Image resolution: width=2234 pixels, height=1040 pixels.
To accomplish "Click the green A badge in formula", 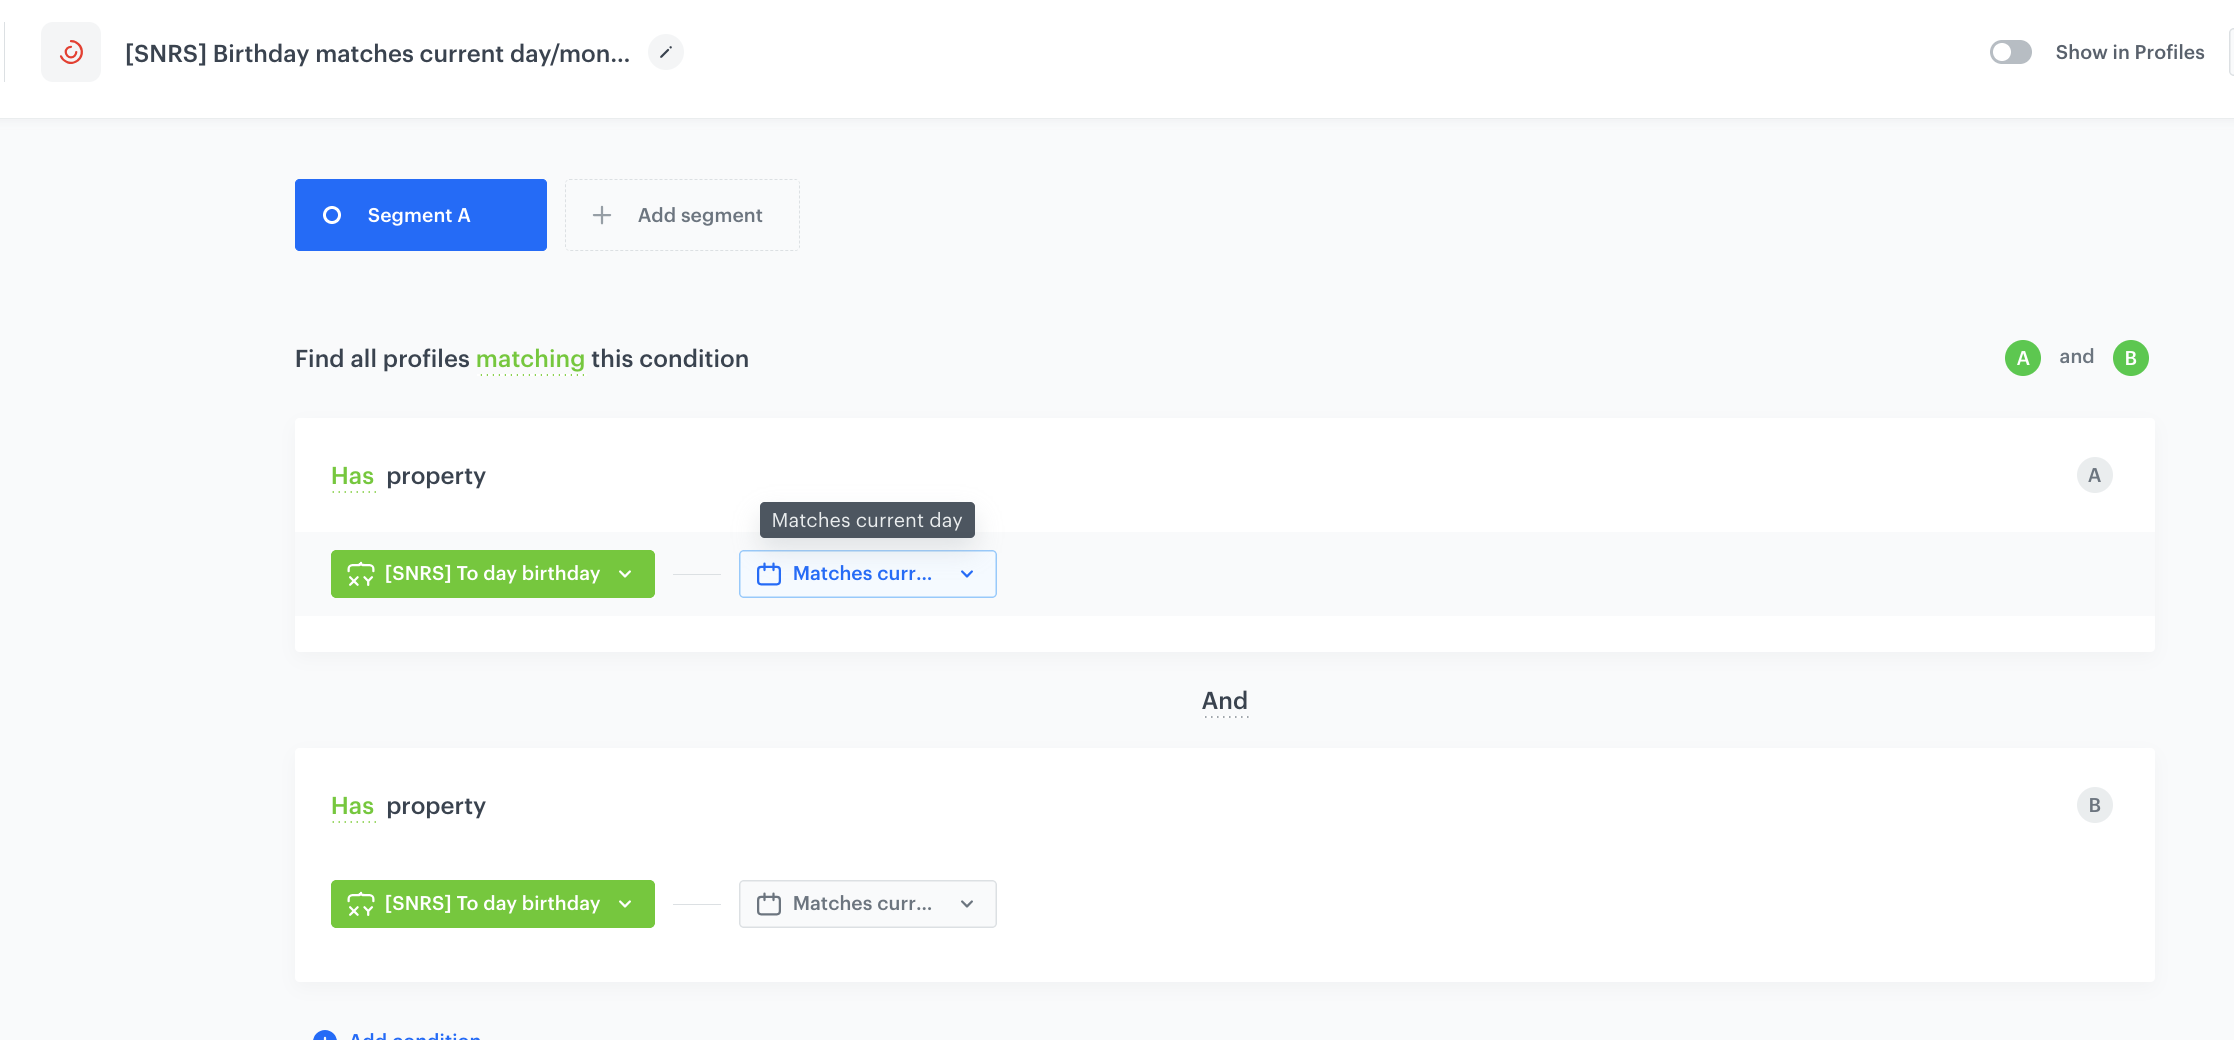I will pyautogui.click(x=2022, y=358).
